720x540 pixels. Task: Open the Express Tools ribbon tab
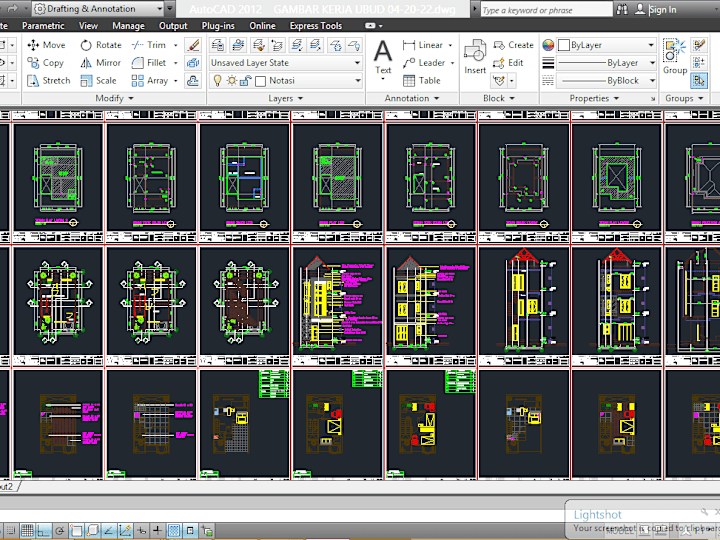pyautogui.click(x=315, y=26)
